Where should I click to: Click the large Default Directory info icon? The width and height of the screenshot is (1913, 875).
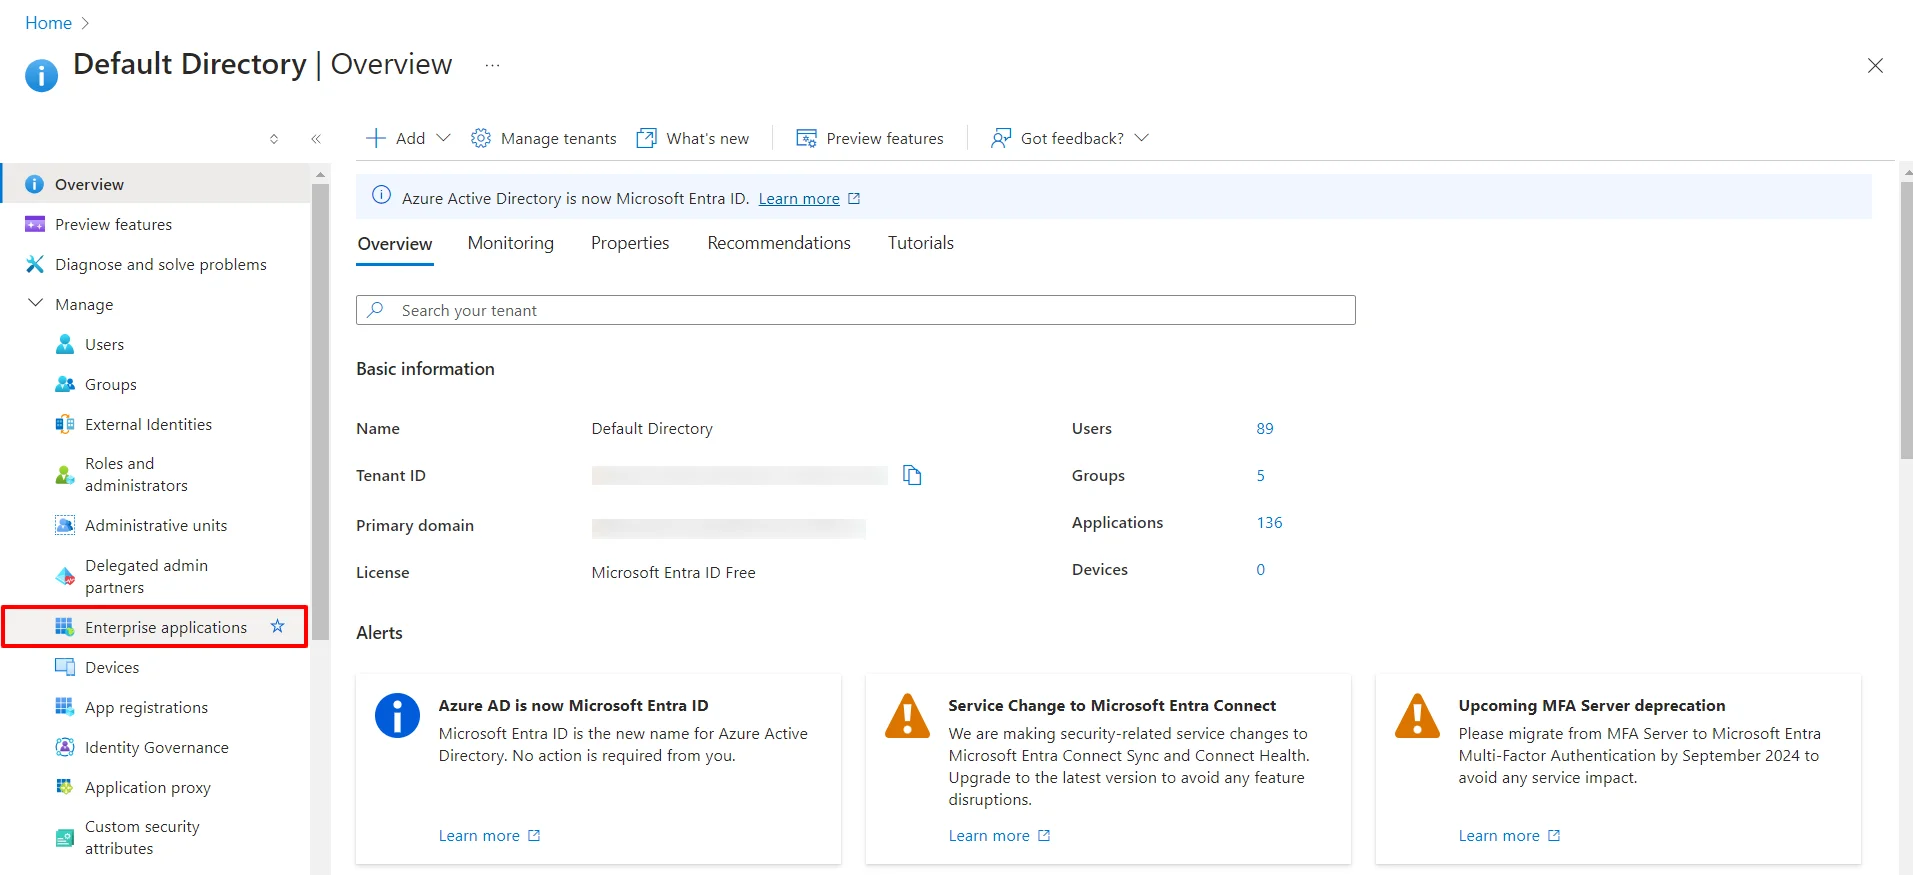coord(41,75)
